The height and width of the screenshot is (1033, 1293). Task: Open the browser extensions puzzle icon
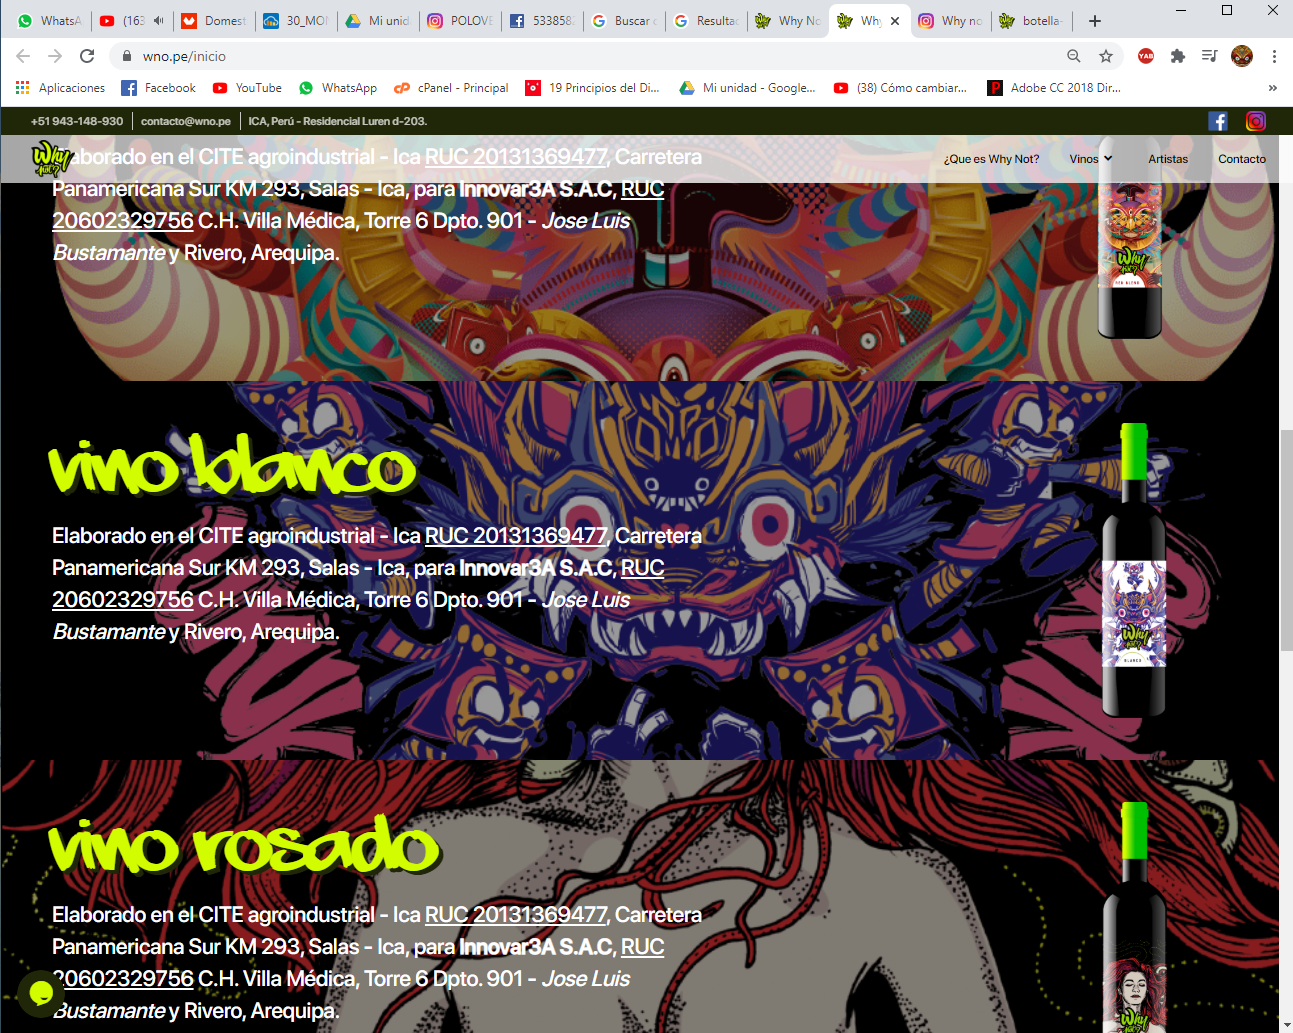click(1178, 56)
